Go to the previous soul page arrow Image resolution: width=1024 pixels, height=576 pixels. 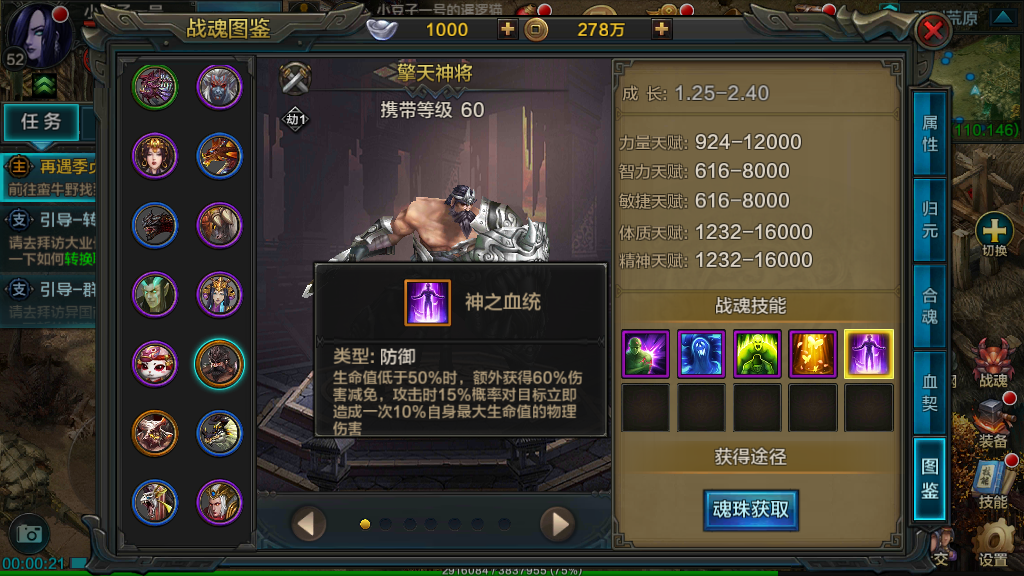point(308,524)
